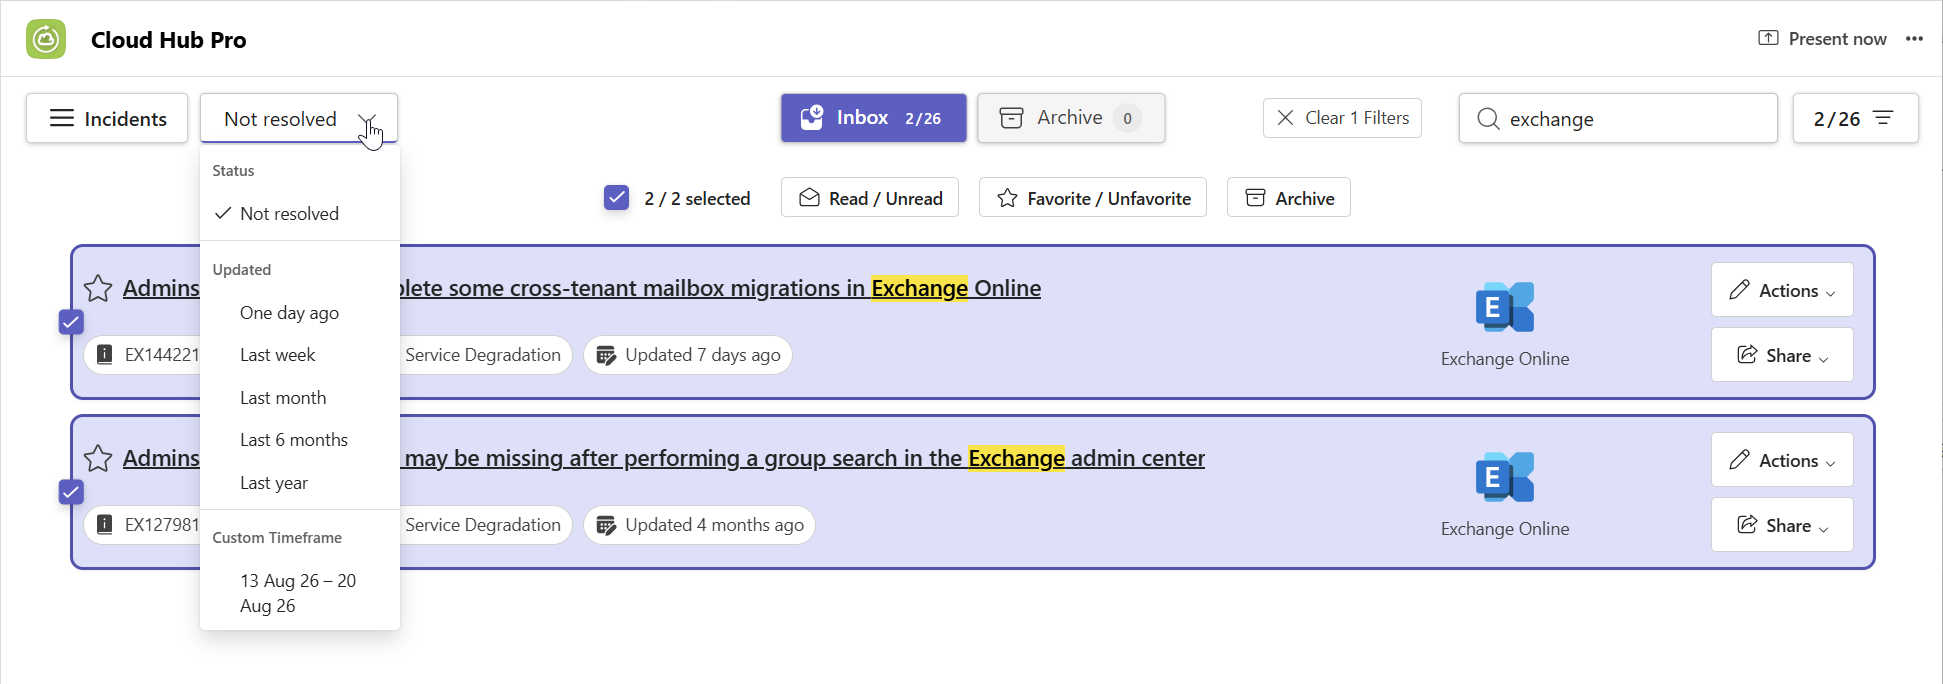The height and width of the screenshot is (684, 1943).
Task: Switch to the Archive 0 tab
Action: (1071, 118)
